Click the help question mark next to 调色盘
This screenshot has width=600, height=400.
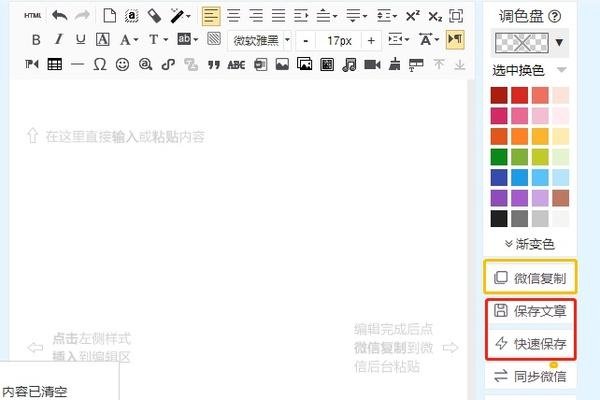click(554, 16)
